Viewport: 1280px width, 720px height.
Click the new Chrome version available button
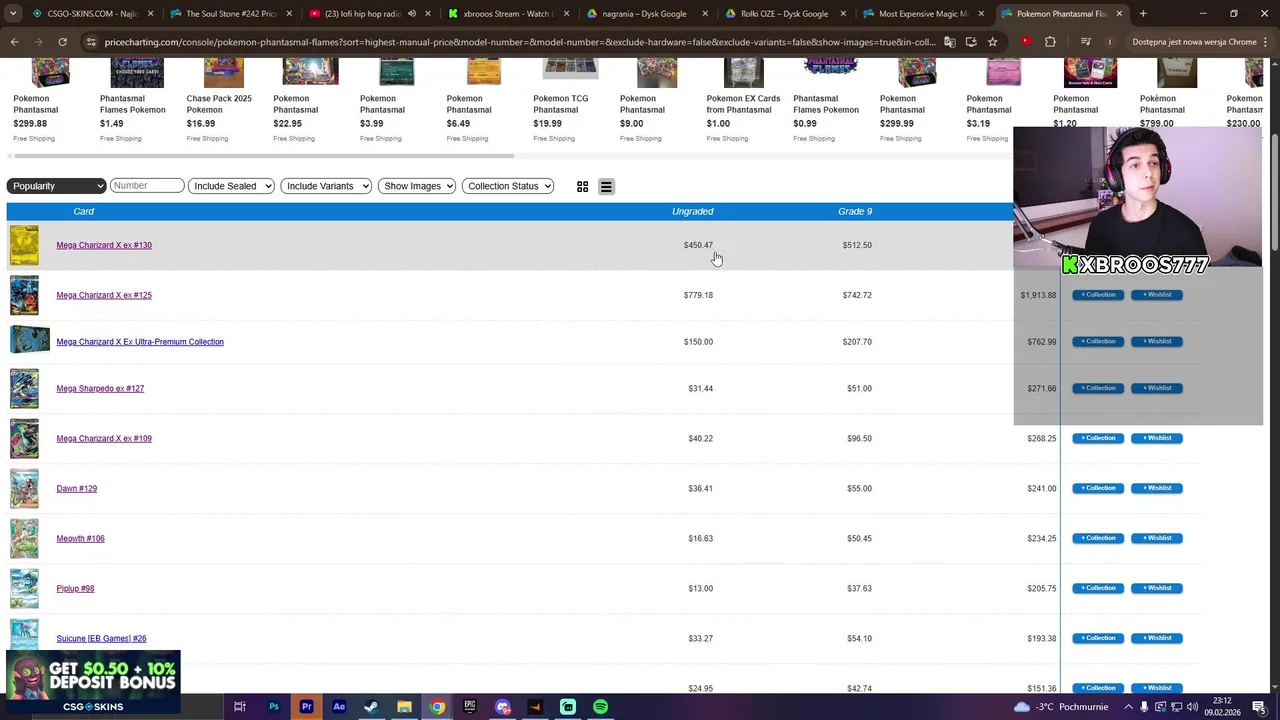(1194, 42)
